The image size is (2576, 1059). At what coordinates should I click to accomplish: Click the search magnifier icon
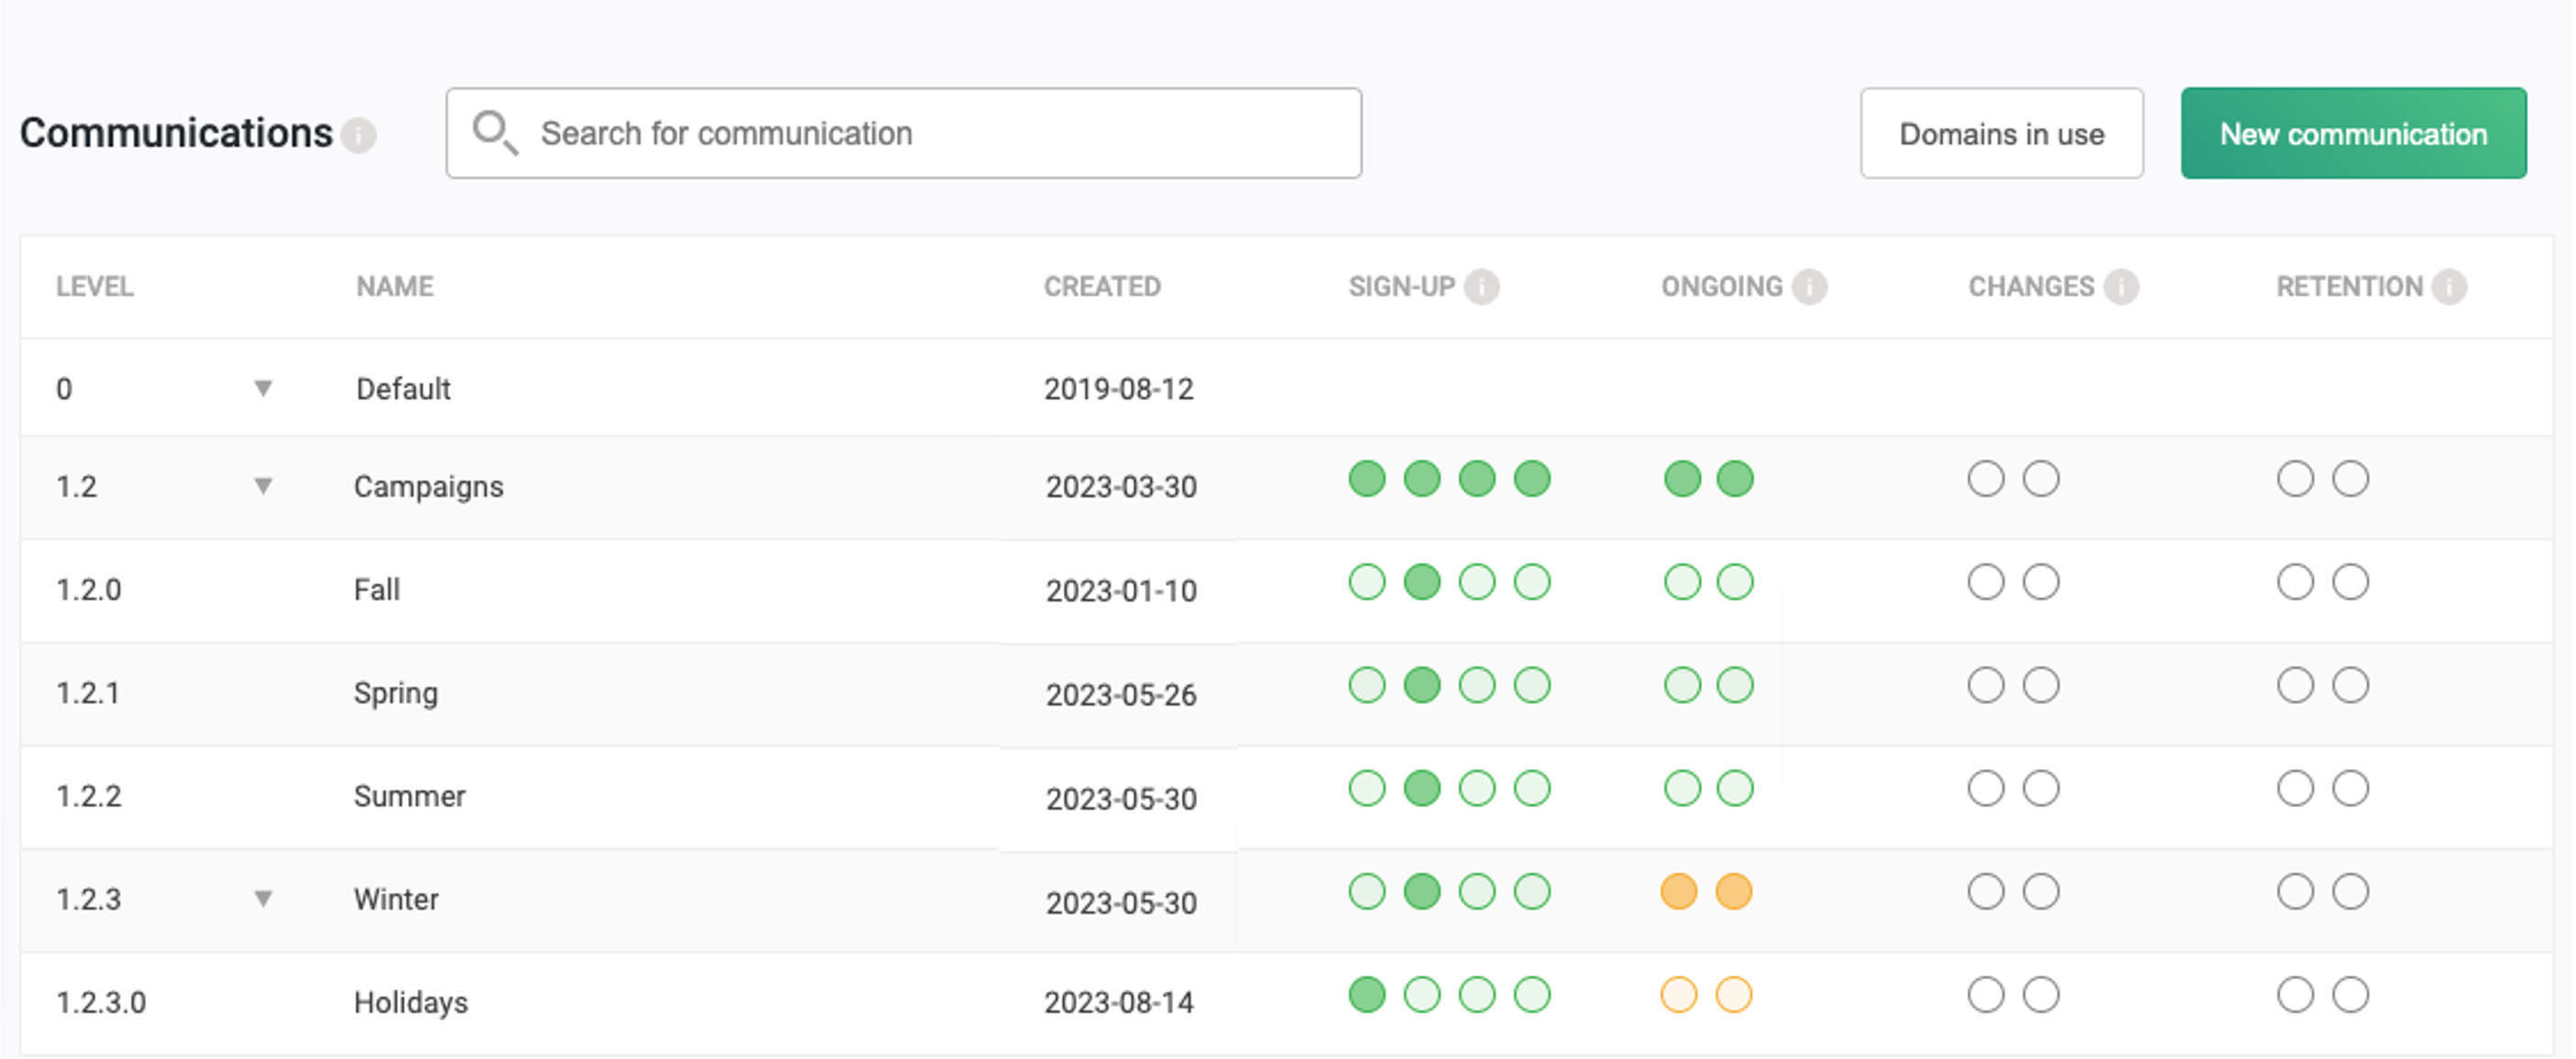click(494, 132)
